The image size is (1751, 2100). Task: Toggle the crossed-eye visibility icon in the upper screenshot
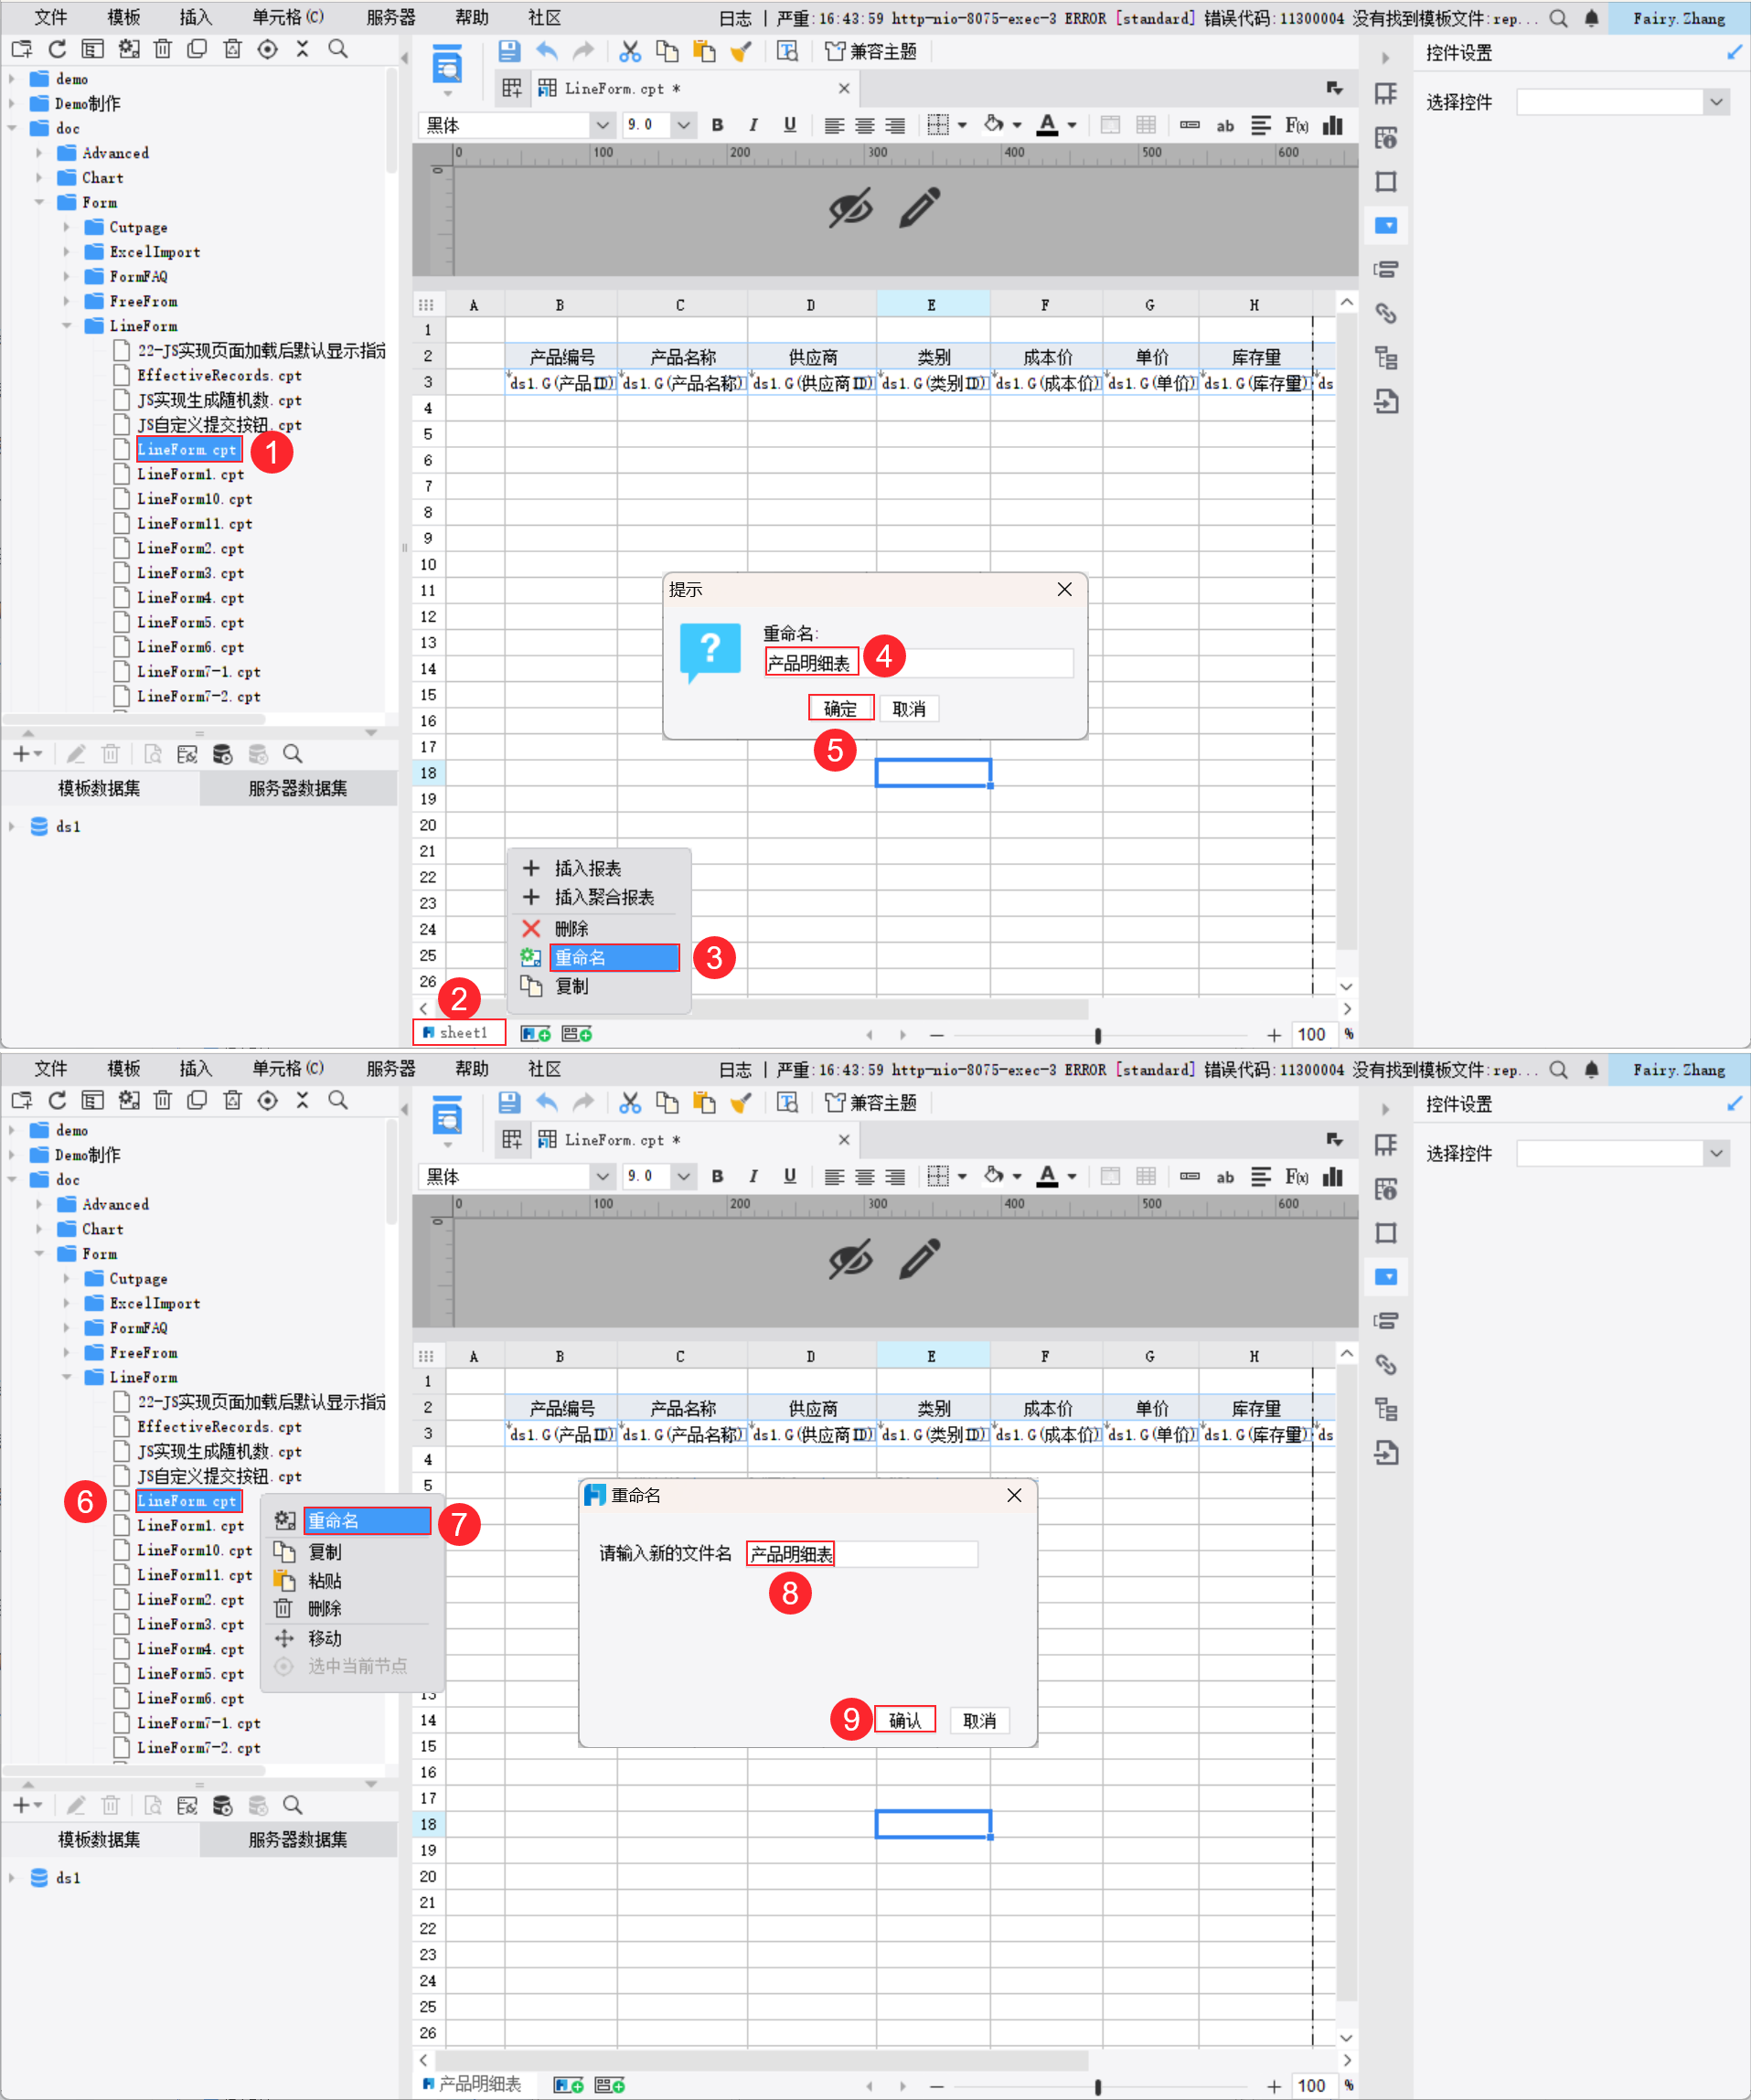(850, 207)
